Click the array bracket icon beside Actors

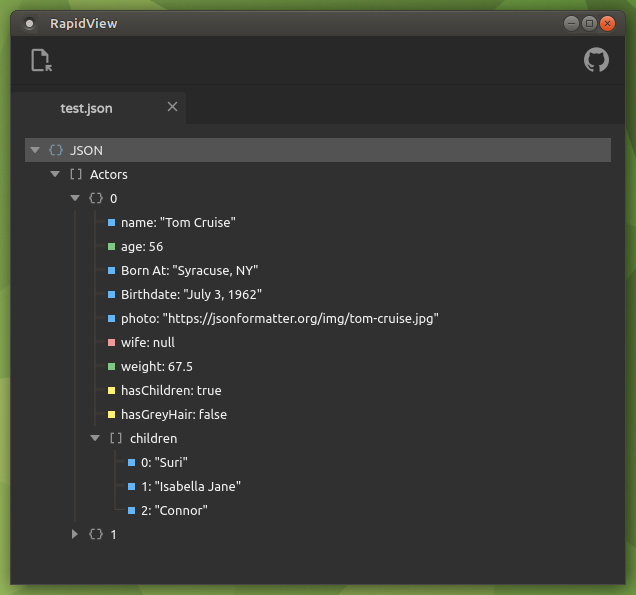tap(76, 174)
